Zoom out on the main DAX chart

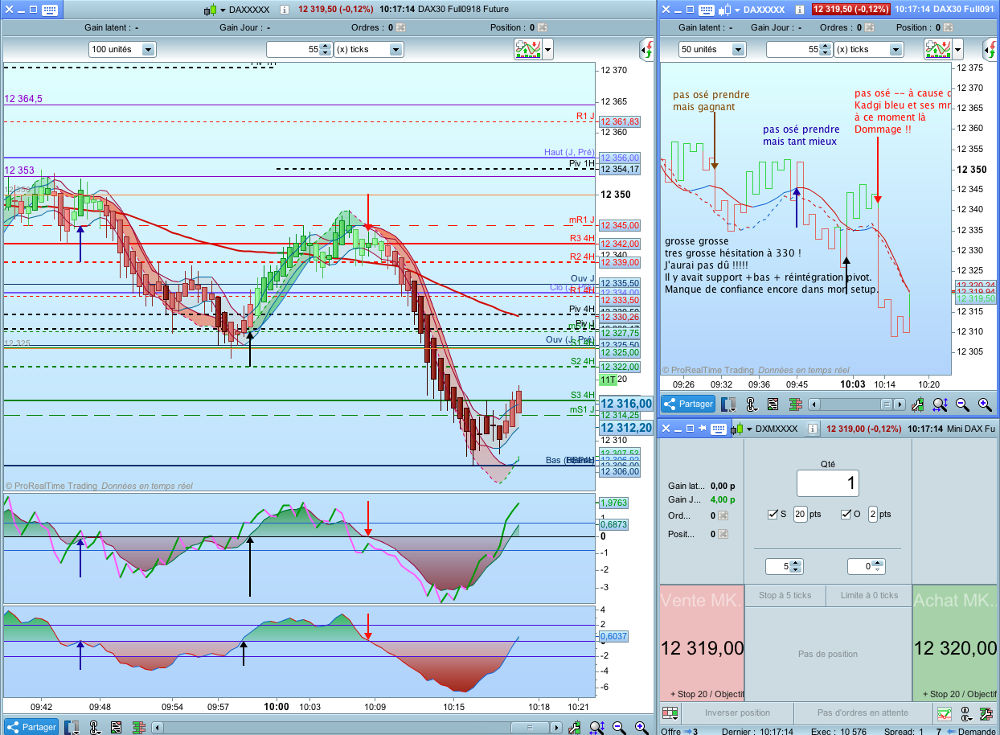(619, 727)
